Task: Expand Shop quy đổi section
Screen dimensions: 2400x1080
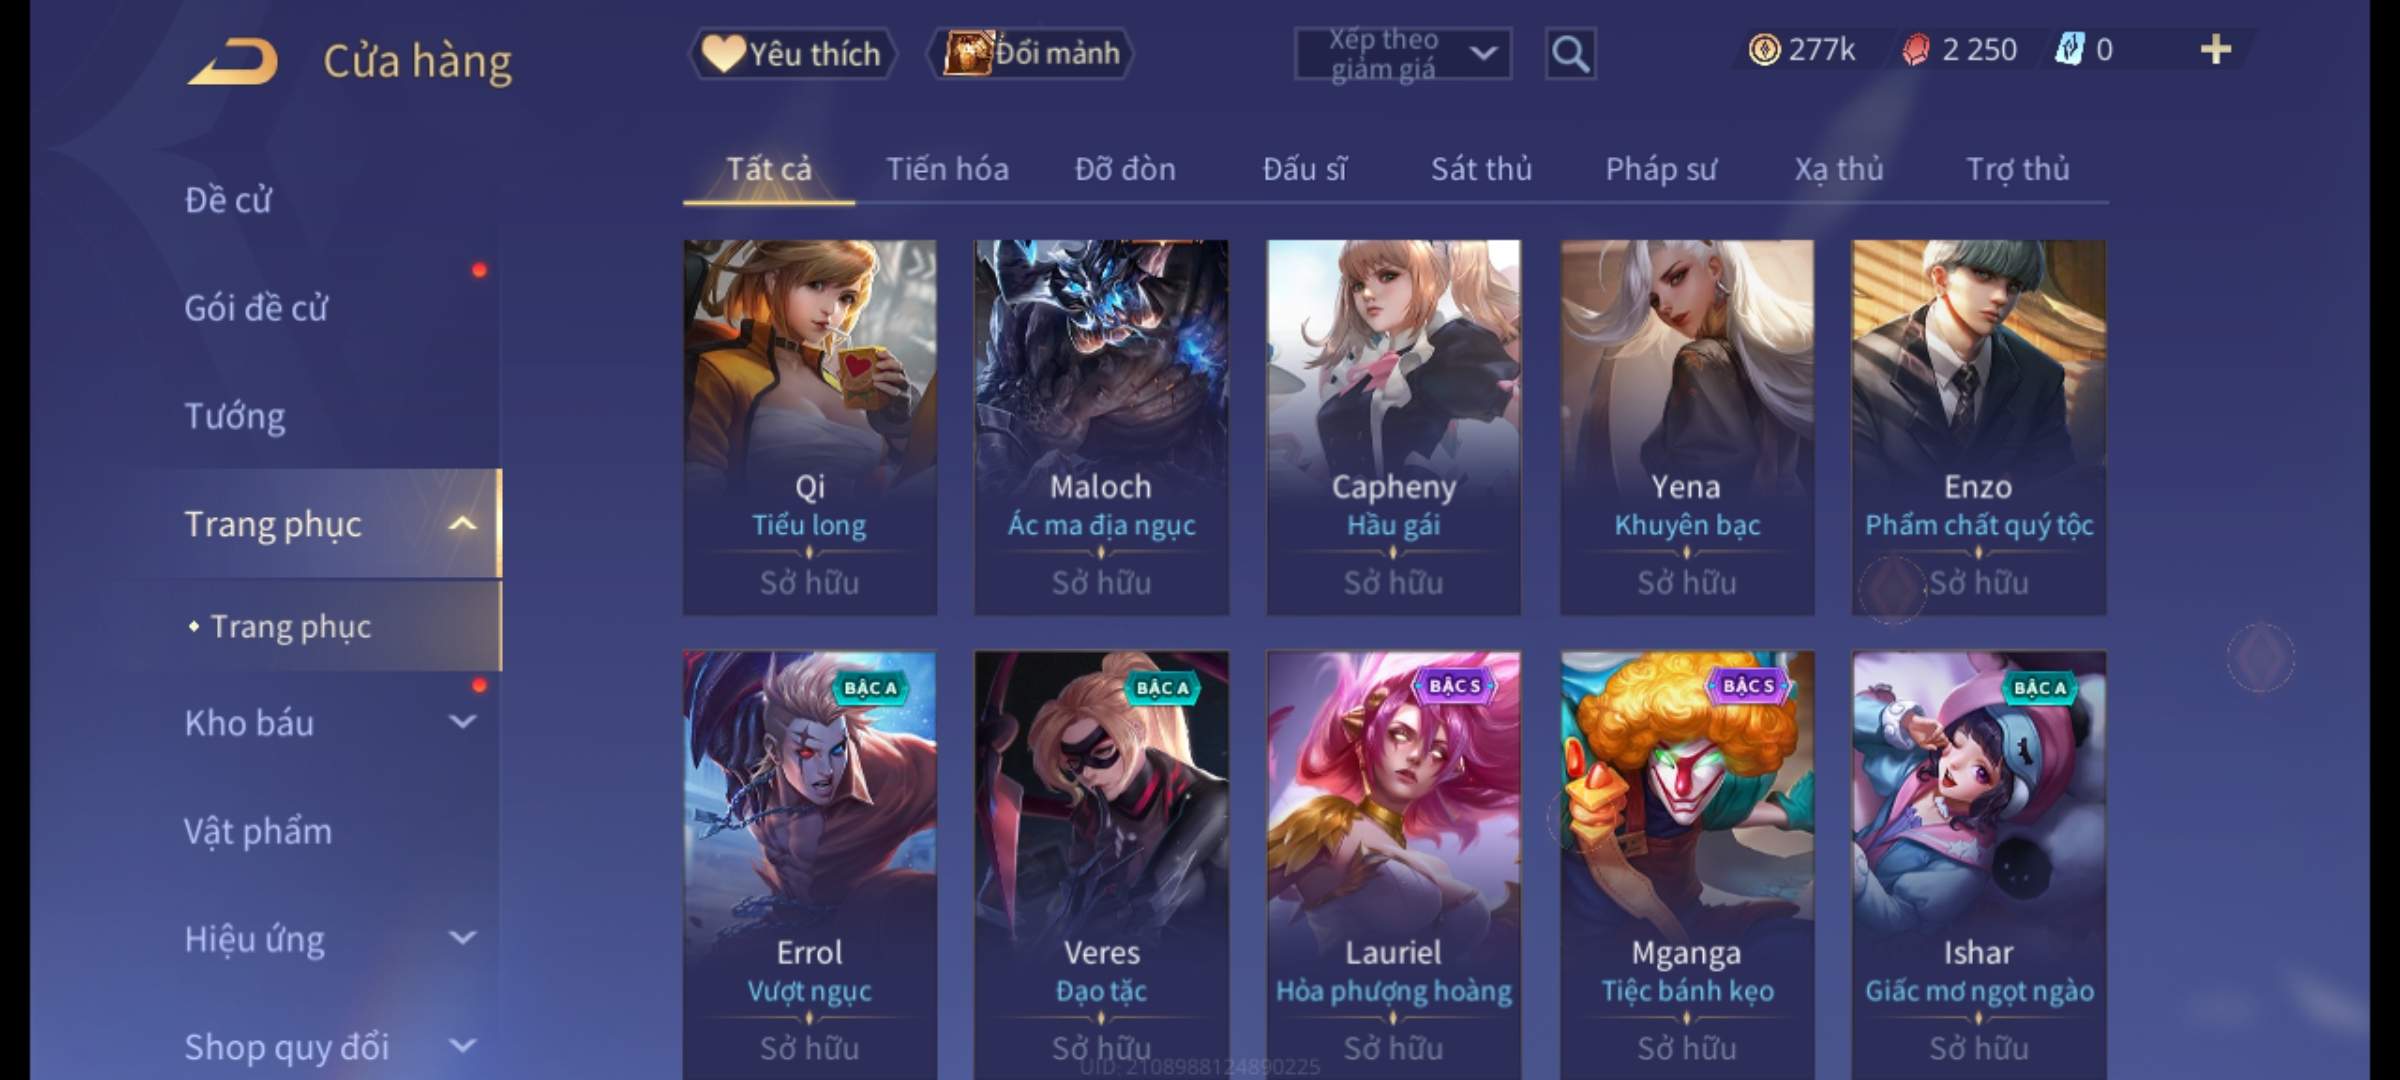Action: [462, 1046]
